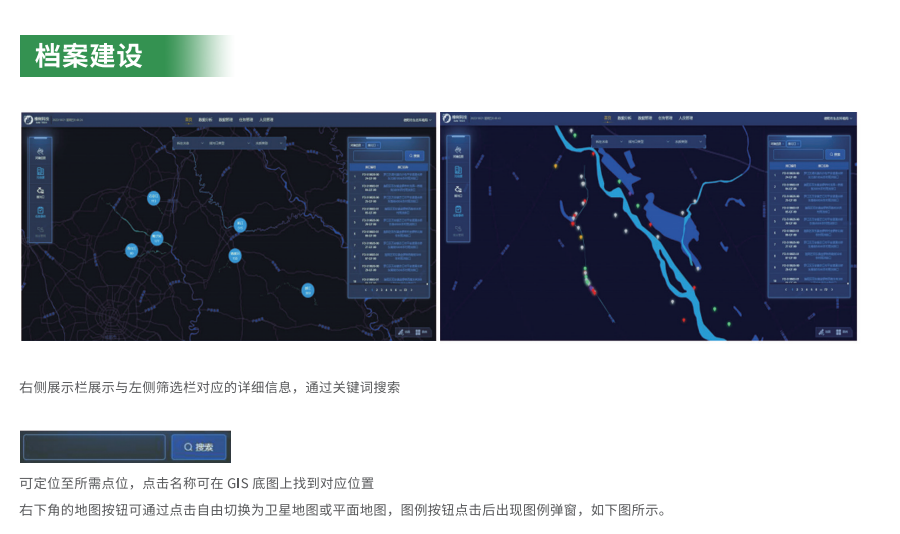
Task: Open the user account dropdown in left screenshot header
Action: (x=415, y=119)
